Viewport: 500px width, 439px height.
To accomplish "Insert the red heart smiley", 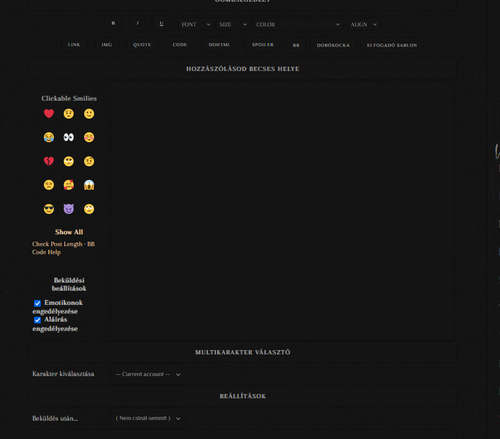I will click(x=49, y=114).
